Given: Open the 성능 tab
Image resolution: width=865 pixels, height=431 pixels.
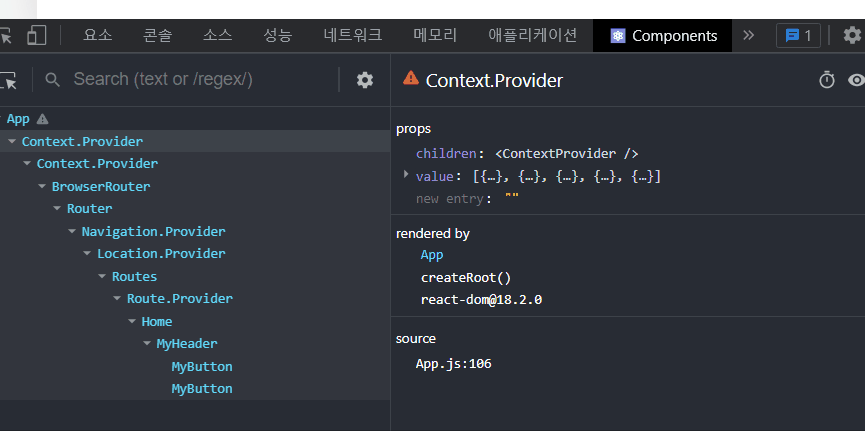Looking at the screenshot, I should [x=277, y=36].
